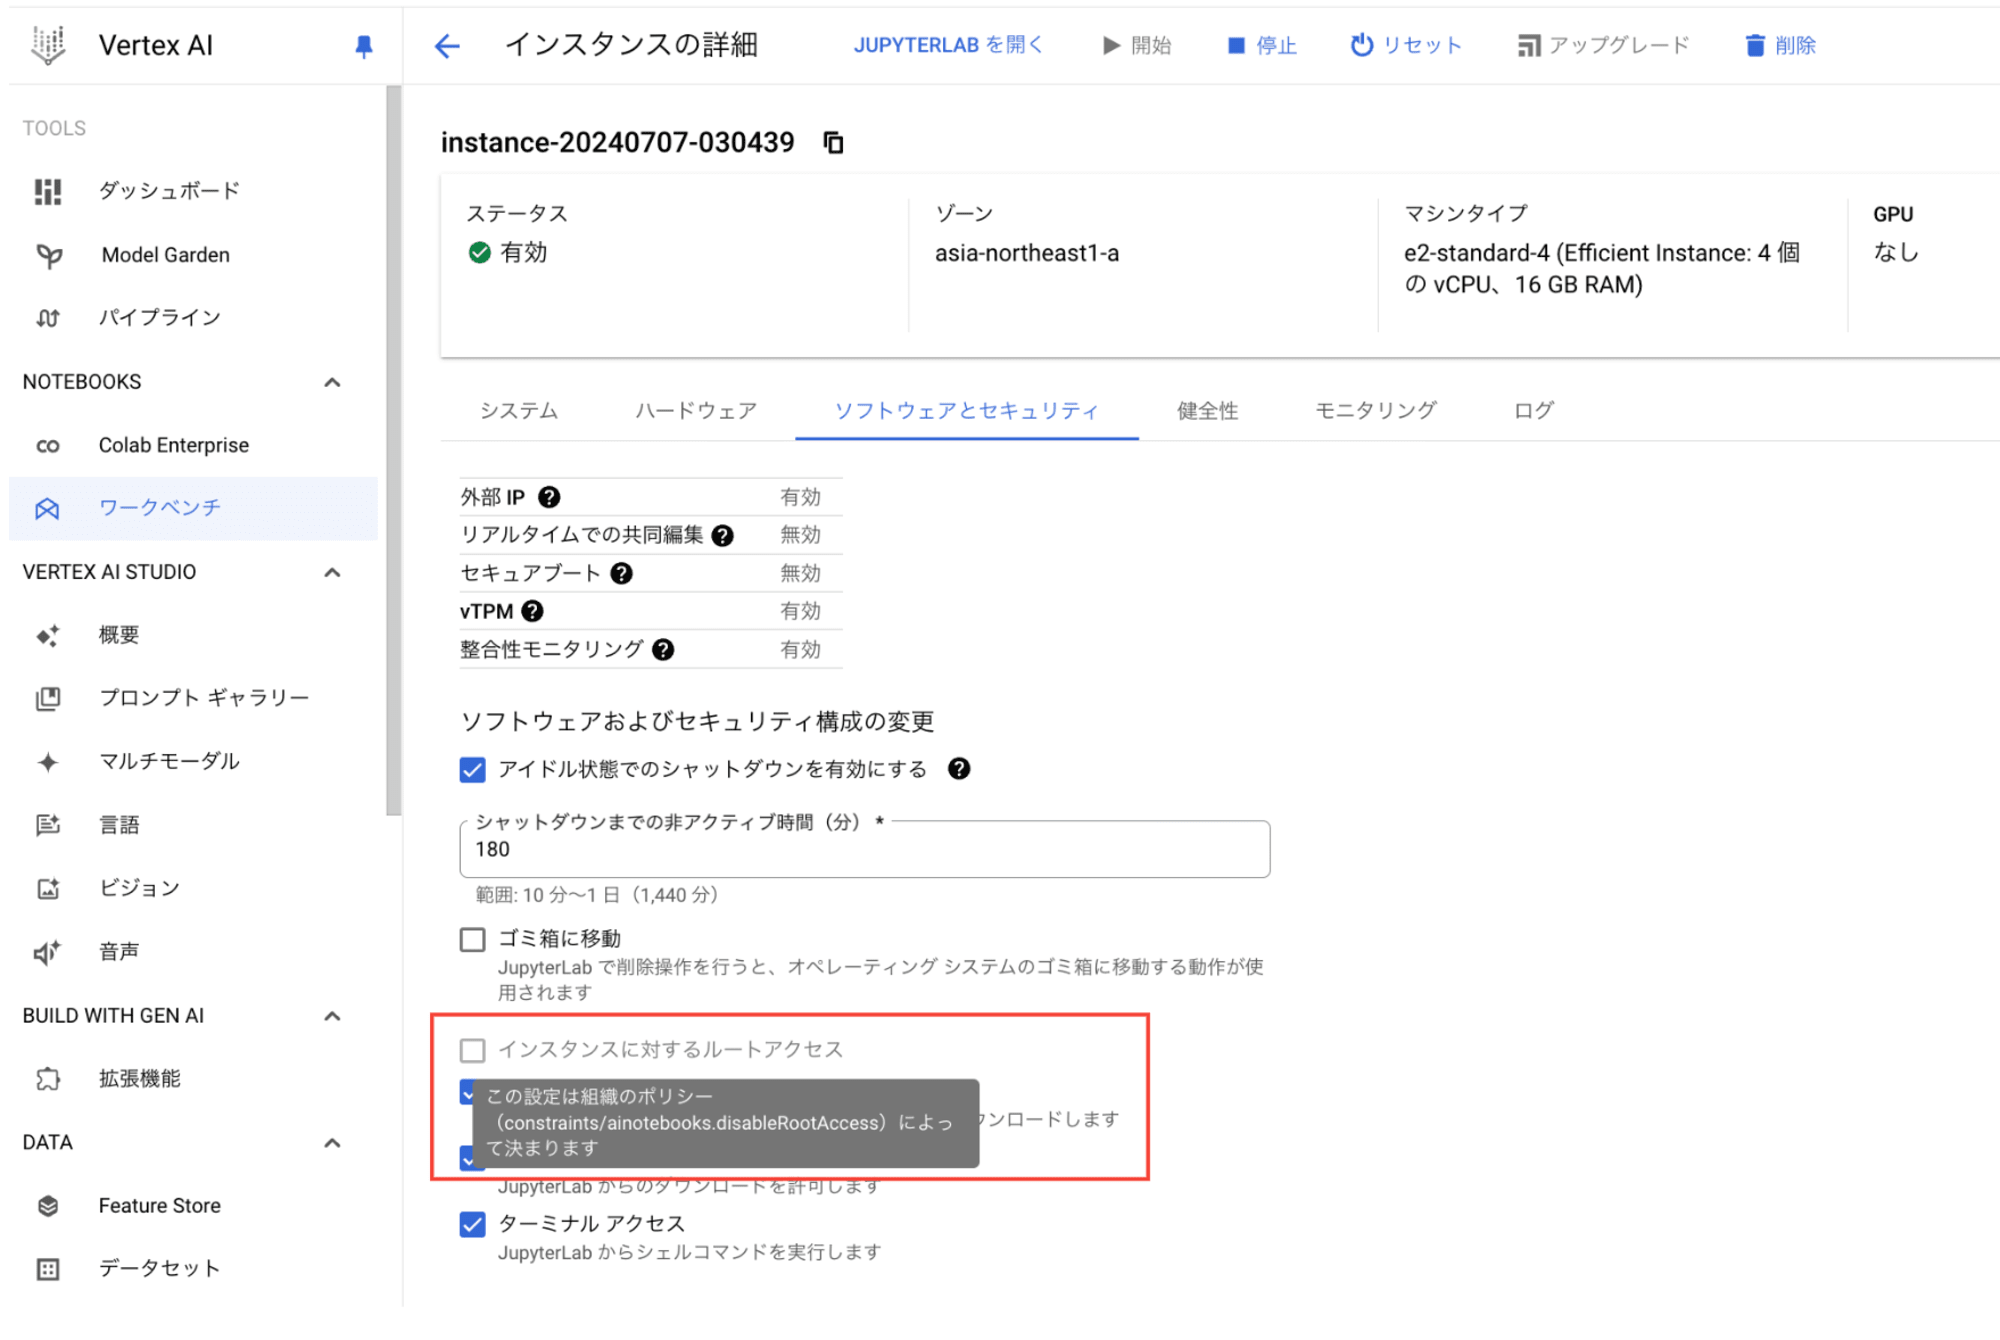Screen dimensions: 2000x1340
Task: Open the モニタリング tab
Action: (x=1376, y=411)
